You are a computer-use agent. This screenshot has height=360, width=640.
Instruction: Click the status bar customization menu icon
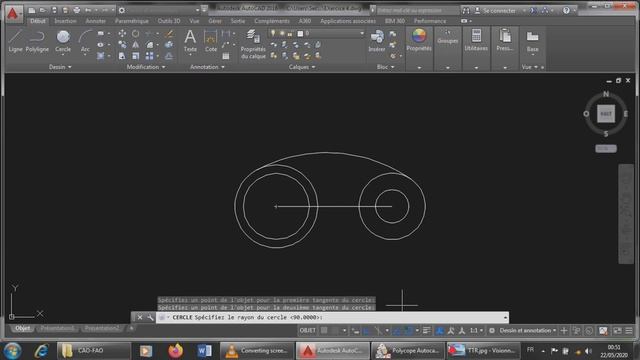point(629,331)
